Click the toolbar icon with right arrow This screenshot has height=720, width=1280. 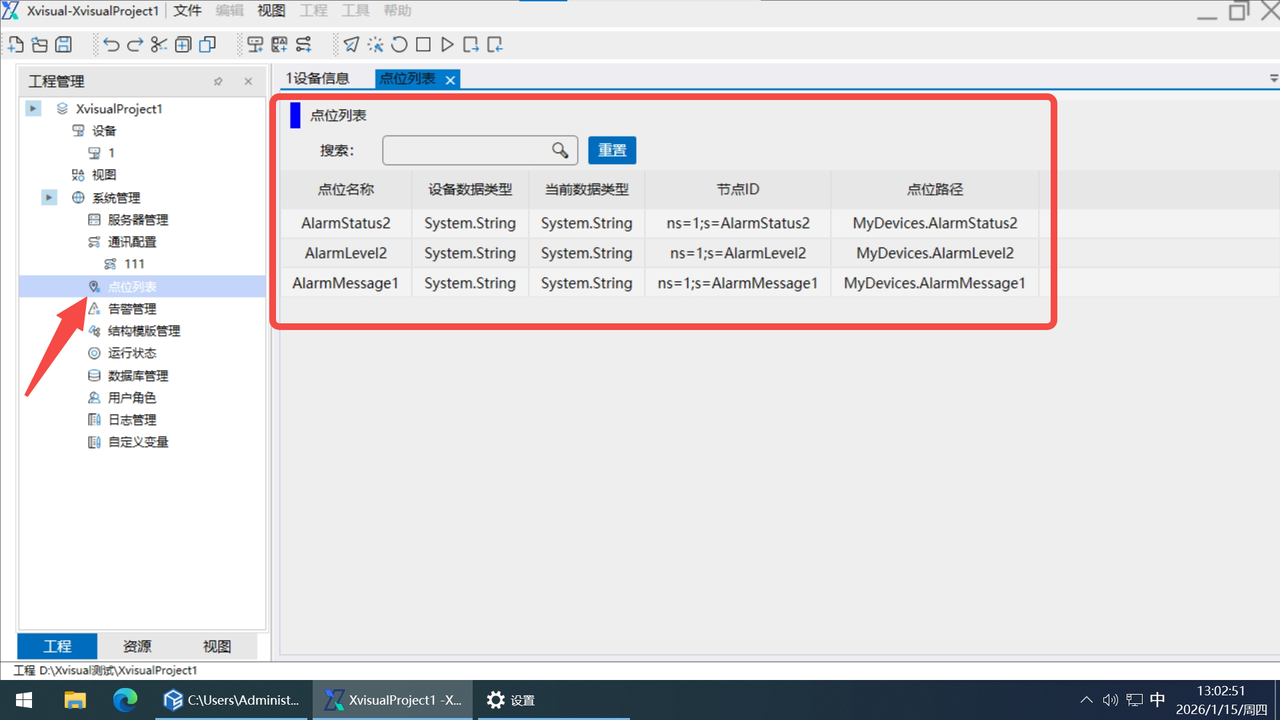471,44
